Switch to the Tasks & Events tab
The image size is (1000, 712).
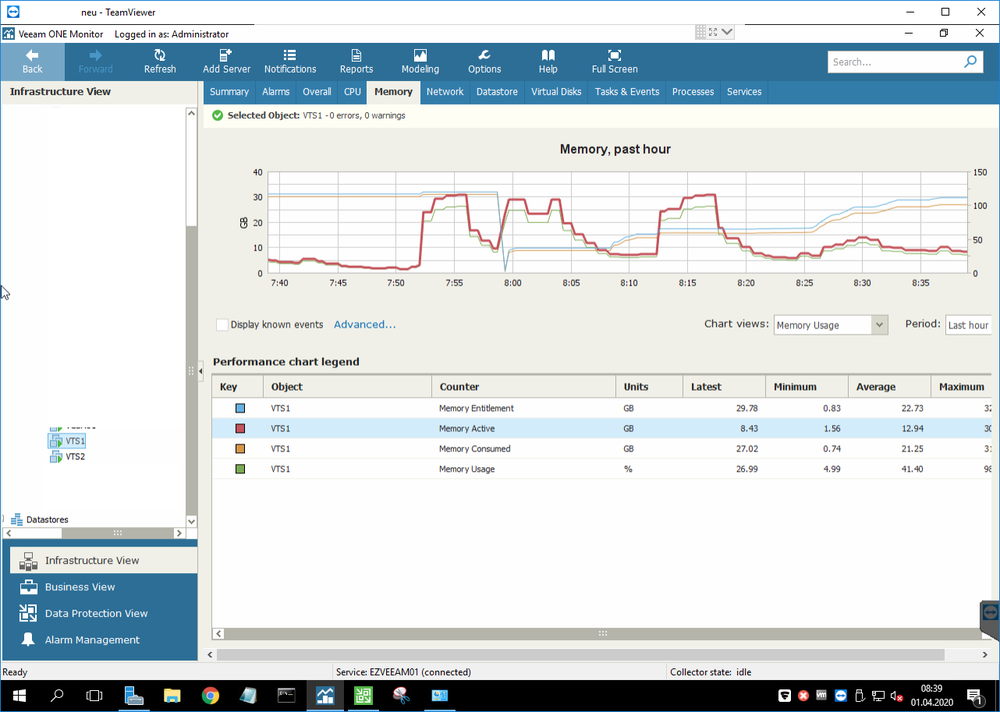[x=627, y=92]
